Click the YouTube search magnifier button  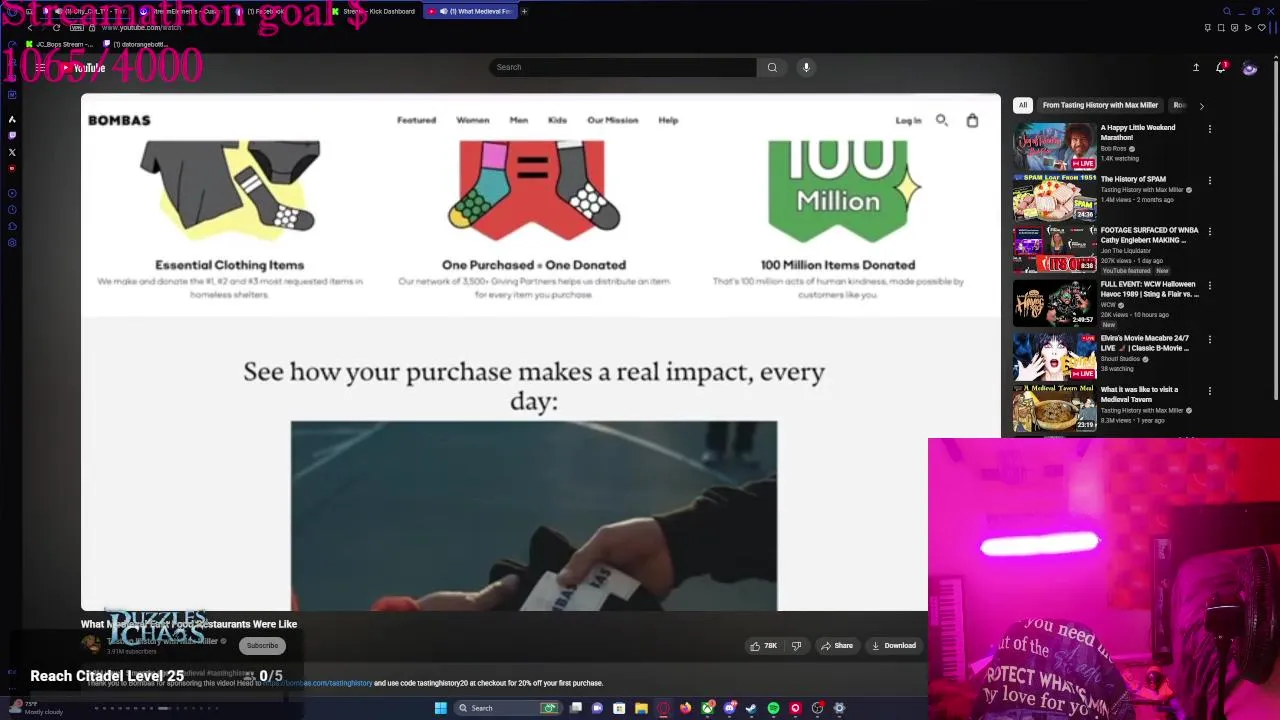(772, 67)
